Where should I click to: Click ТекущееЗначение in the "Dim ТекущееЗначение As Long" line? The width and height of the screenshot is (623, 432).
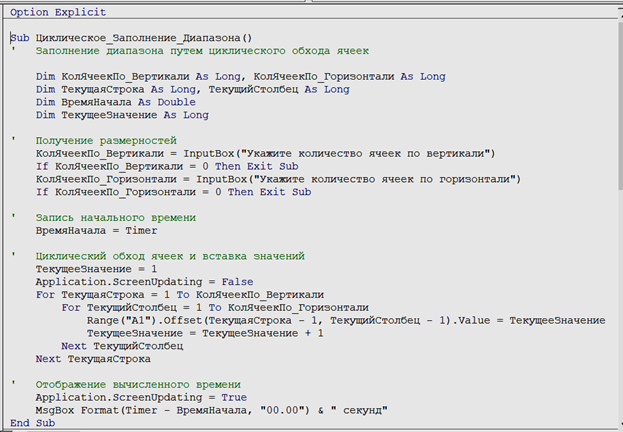coord(109,115)
